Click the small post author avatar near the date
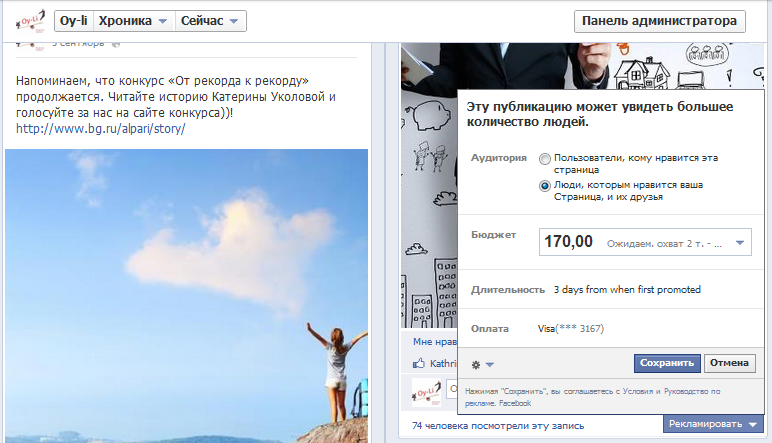Image resolution: width=772 pixels, height=443 pixels. point(31,46)
